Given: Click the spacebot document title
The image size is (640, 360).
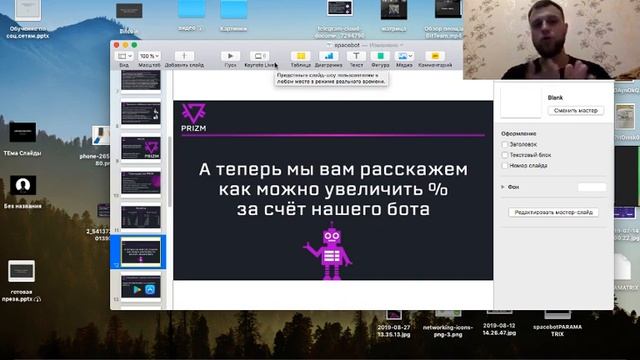Looking at the screenshot, I should pos(347,45).
